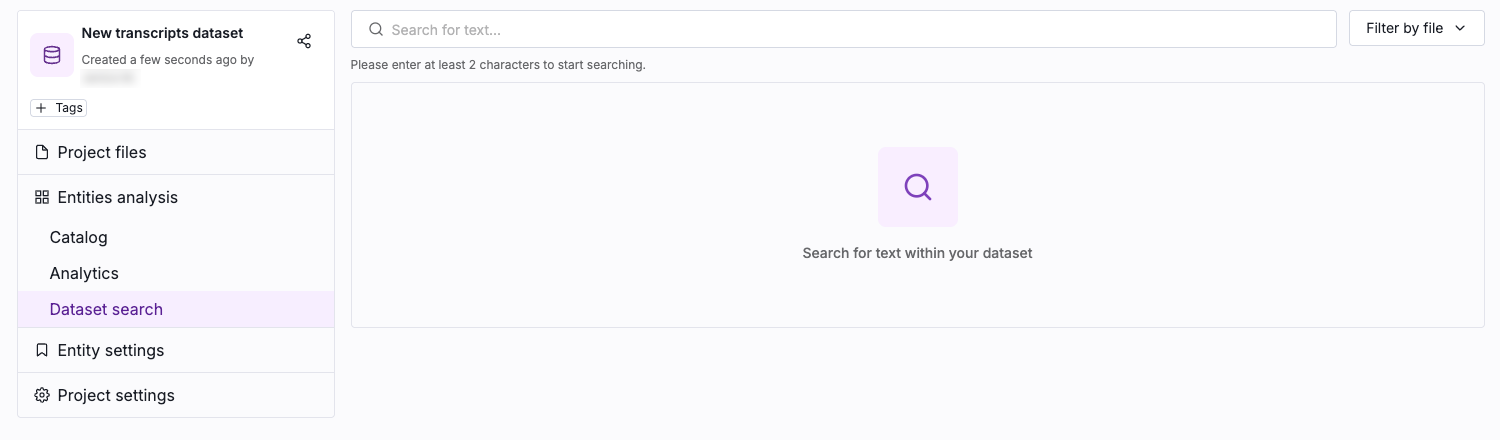Viewport: 1500px width, 440px height.
Task: Click the large purple search illustration
Action: [x=917, y=187]
